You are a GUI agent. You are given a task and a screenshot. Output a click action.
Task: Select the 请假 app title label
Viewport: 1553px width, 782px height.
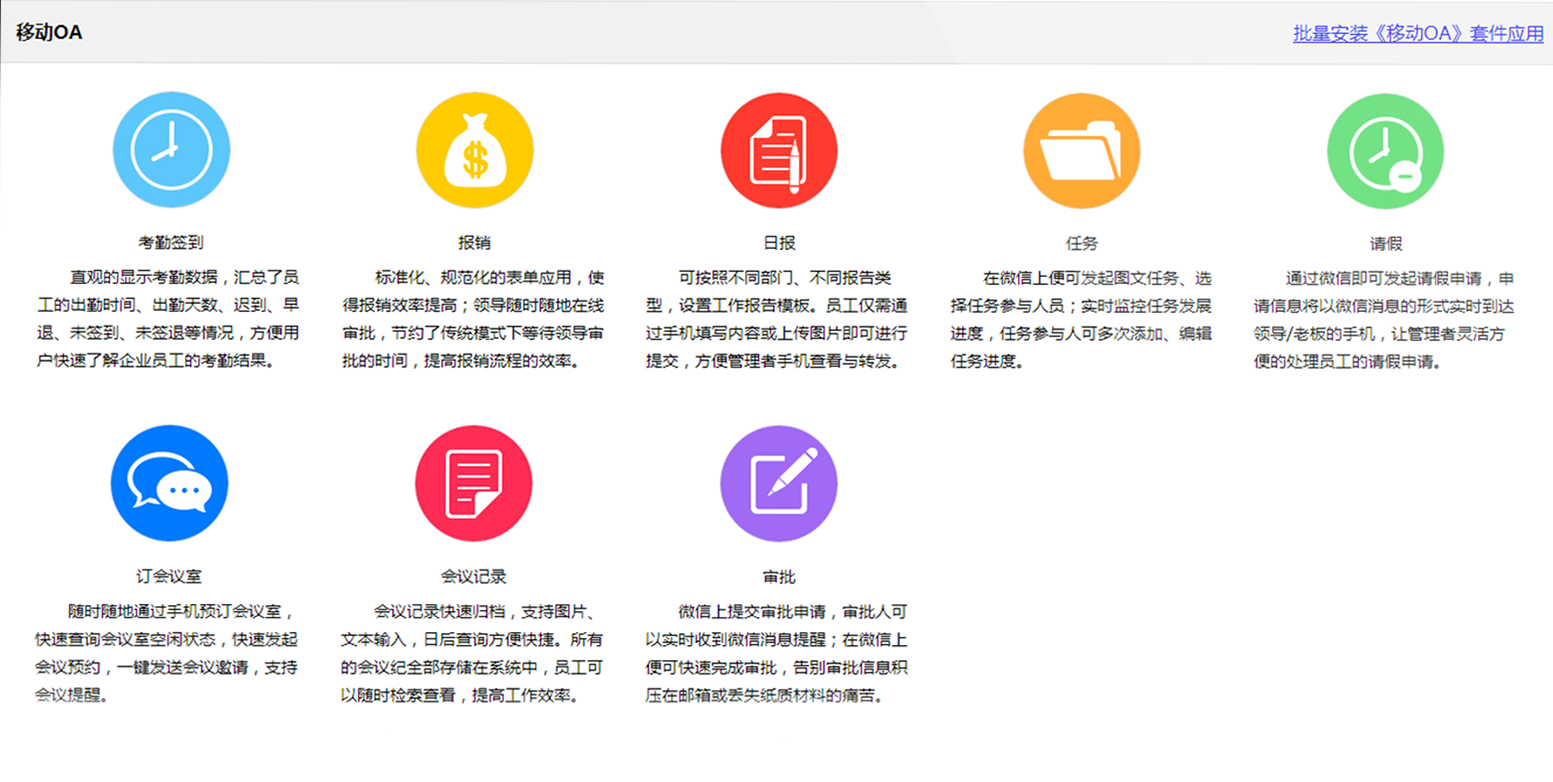(1385, 243)
